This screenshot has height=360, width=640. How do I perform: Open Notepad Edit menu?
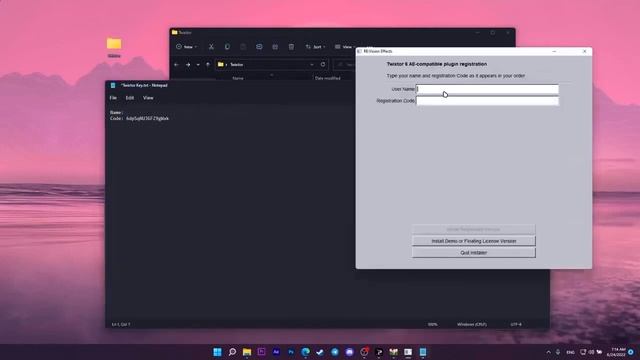coord(130,98)
